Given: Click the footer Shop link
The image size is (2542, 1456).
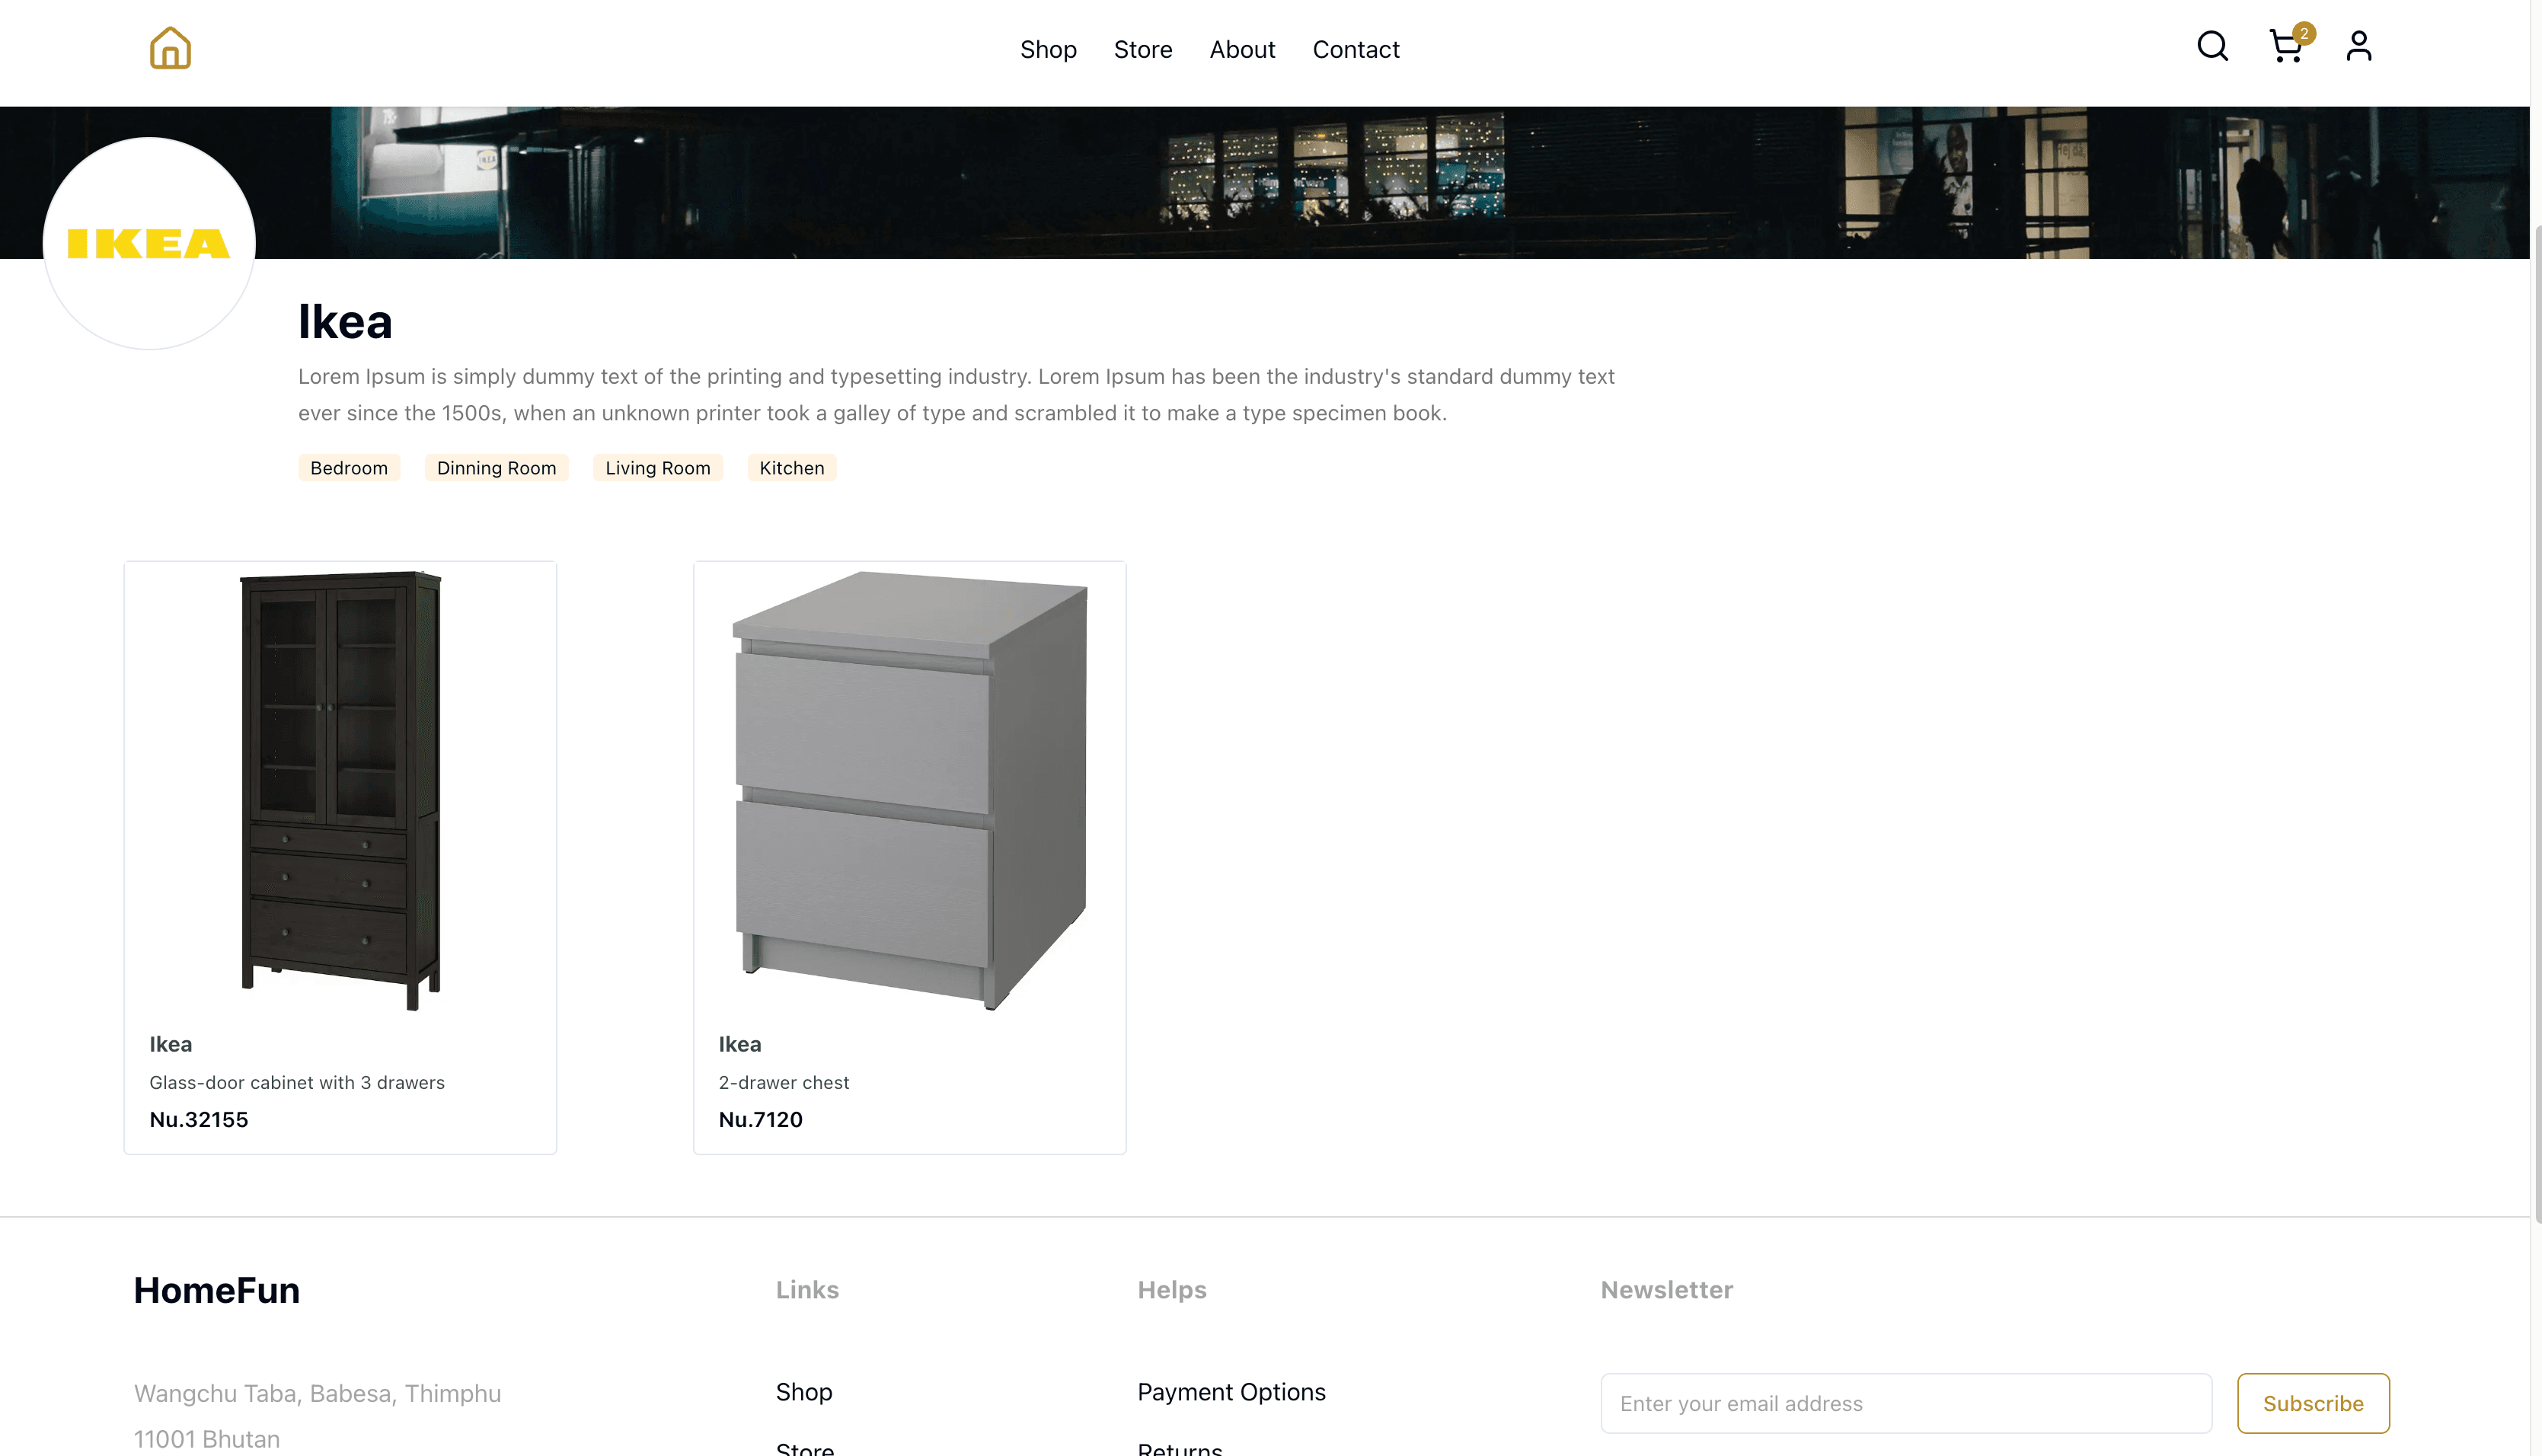Looking at the screenshot, I should (803, 1392).
